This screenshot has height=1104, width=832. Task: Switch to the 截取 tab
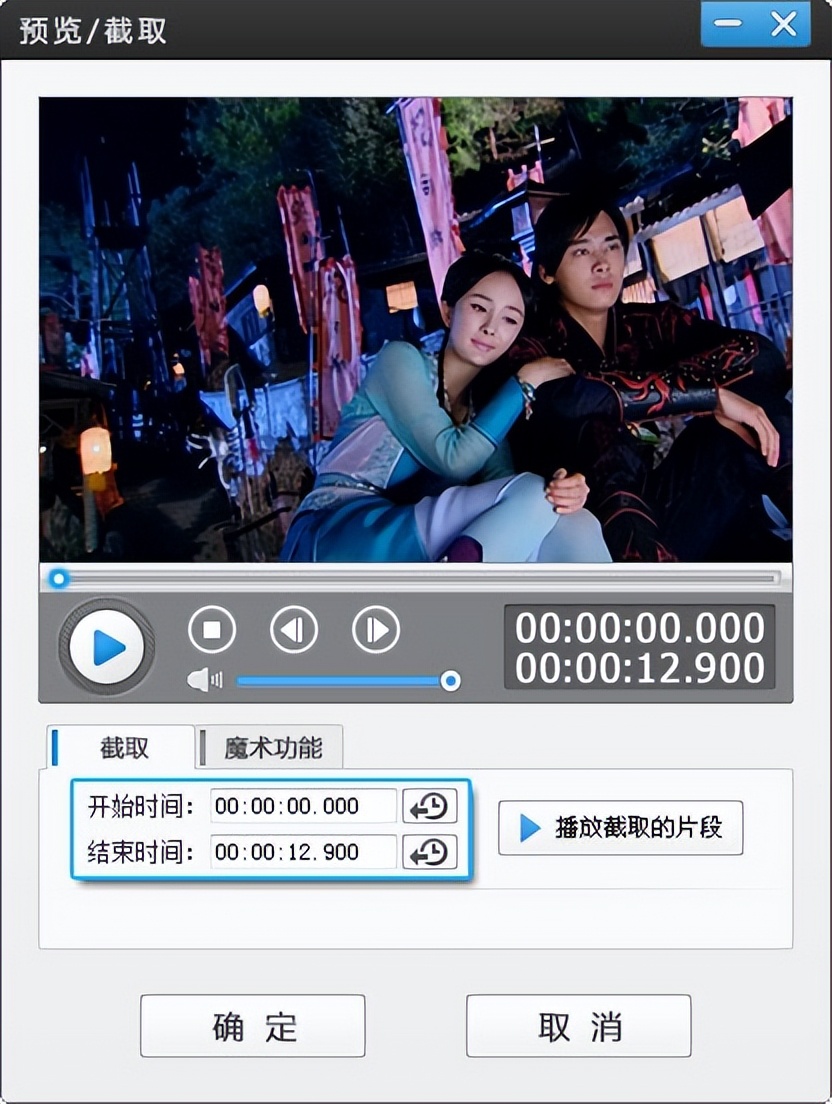point(121,747)
